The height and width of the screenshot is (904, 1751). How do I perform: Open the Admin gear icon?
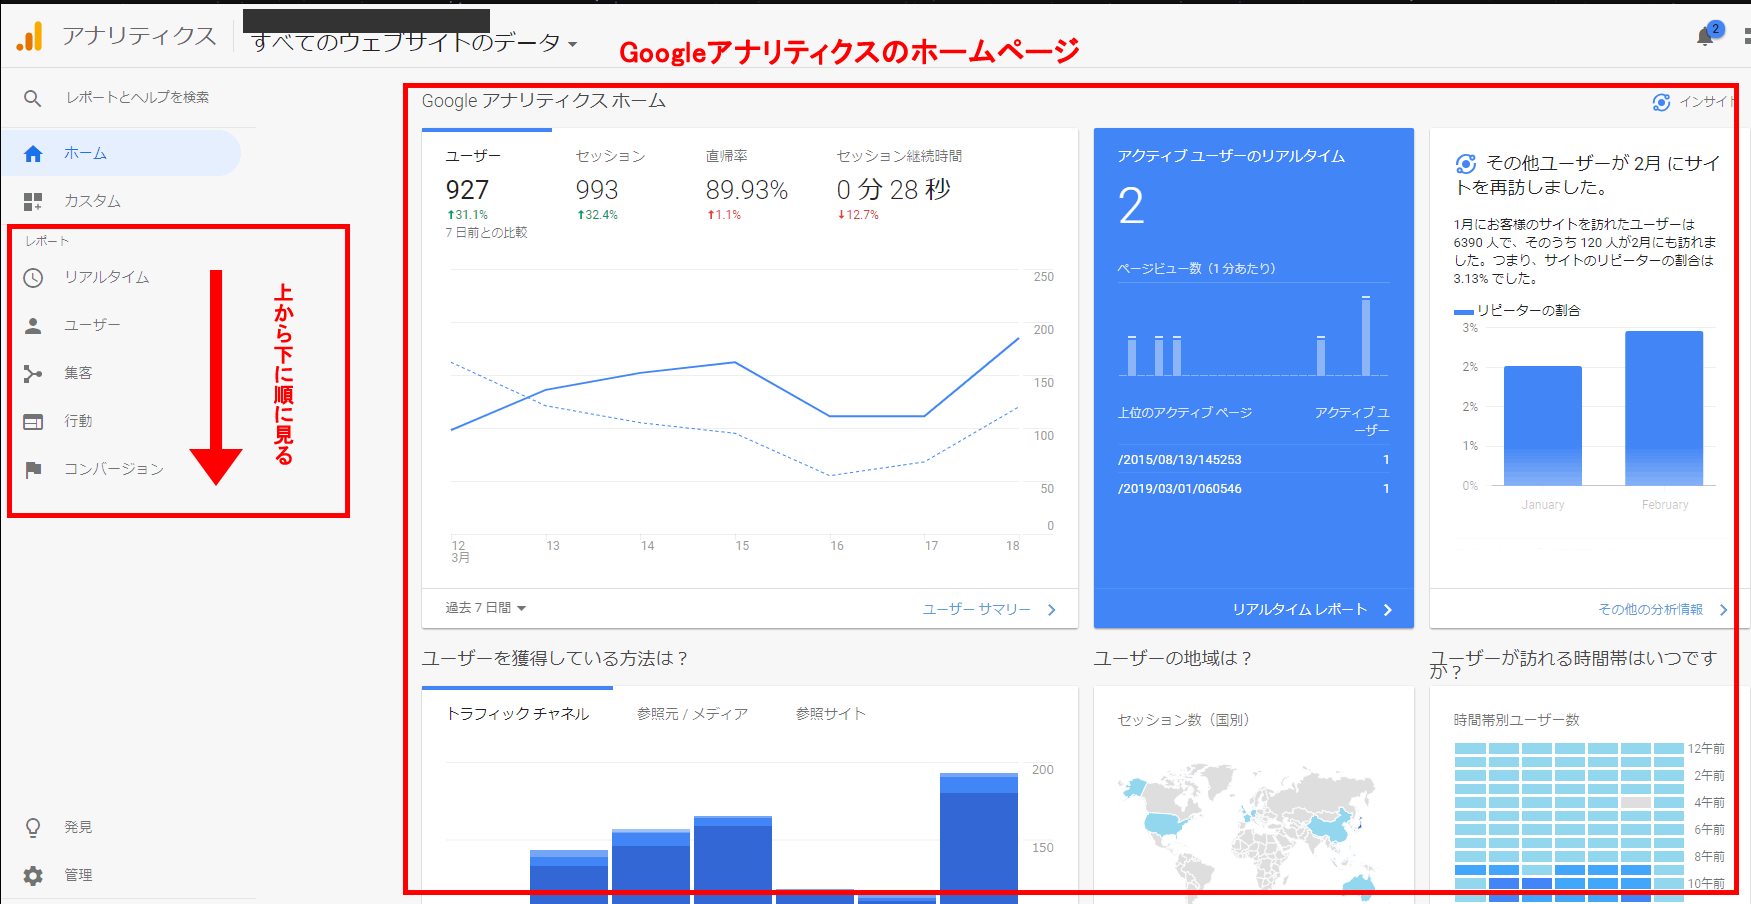click(33, 876)
